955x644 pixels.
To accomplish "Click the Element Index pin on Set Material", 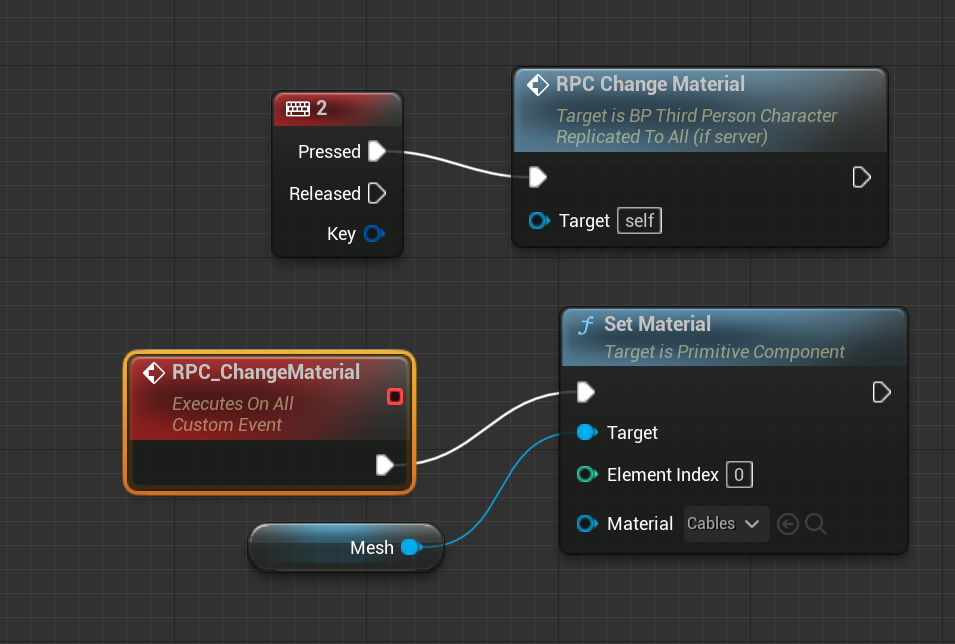I will point(587,474).
